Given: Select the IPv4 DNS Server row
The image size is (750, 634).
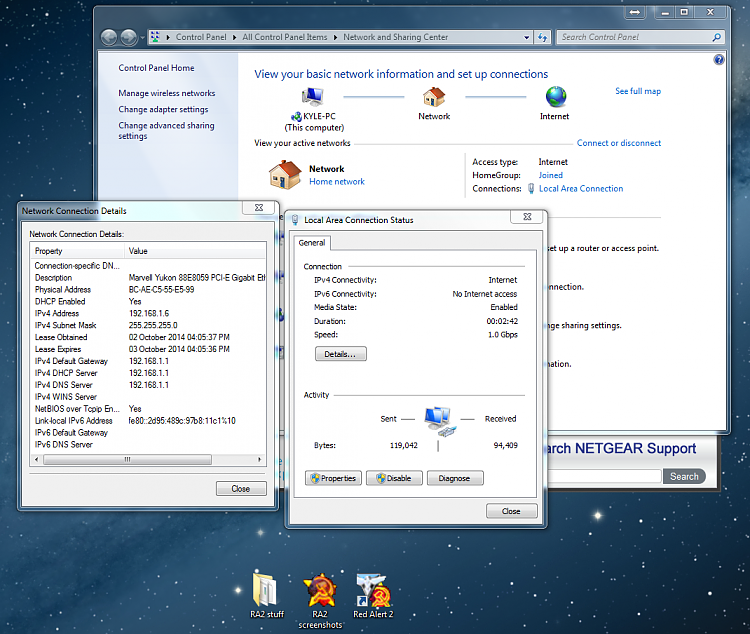Looking at the screenshot, I should (148, 385).
